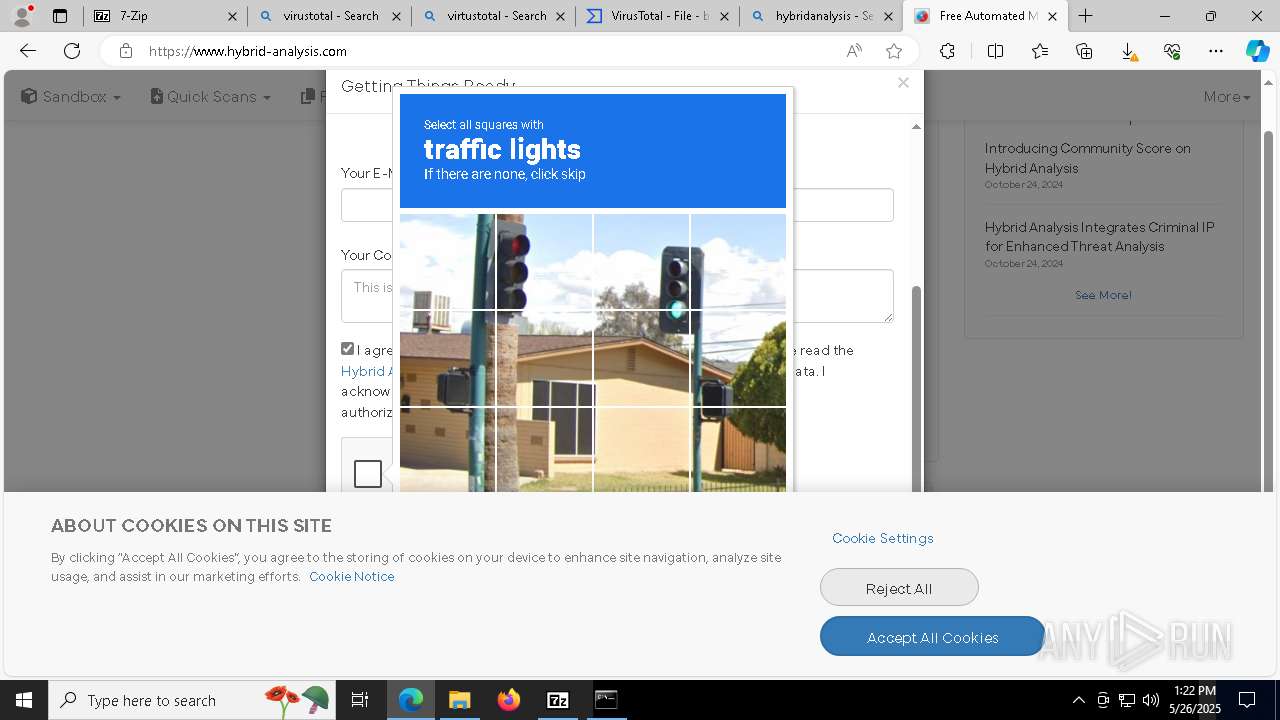Open Downloads icon with warning

pyautogui.click(x=1128, y=51)
